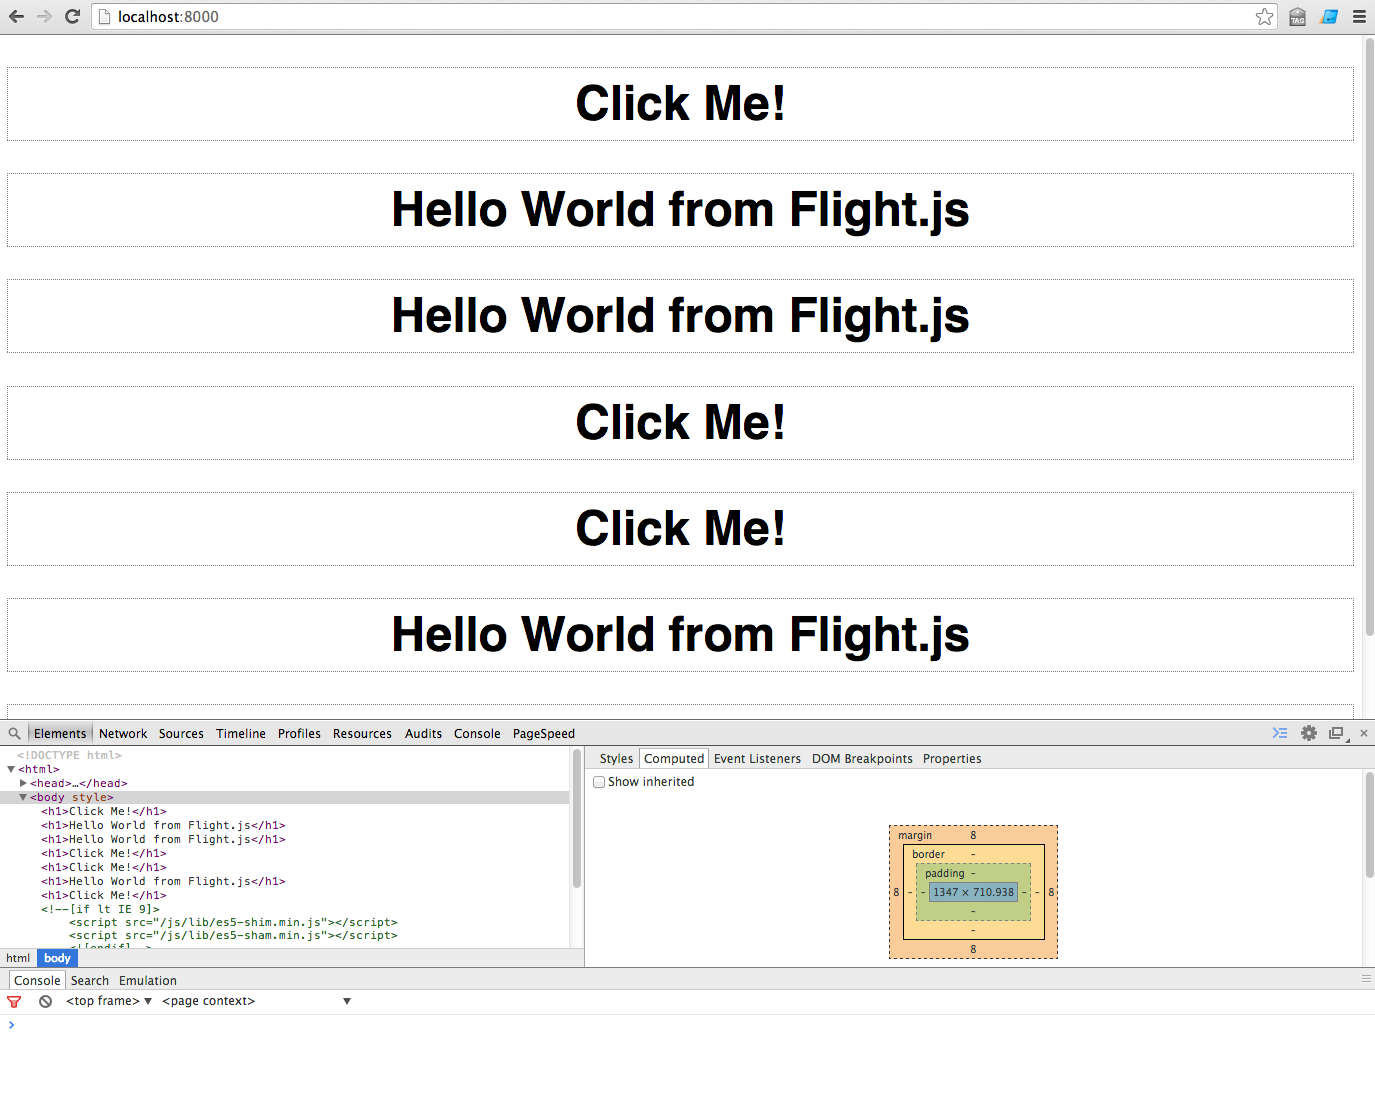Switch to the Timeline tab
Image resolution: width=1375 pixels, height=1115 pixels.
pos(241,733)
